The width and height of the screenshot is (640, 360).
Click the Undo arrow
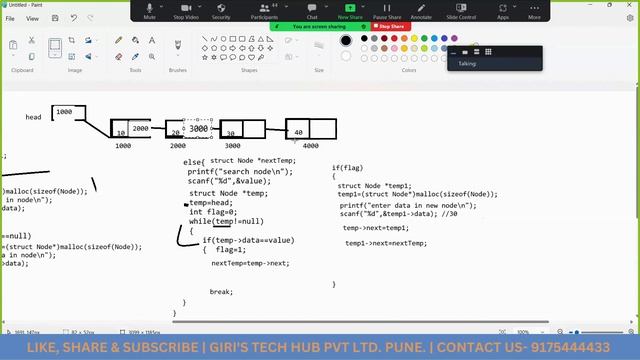tap(73, 18)
